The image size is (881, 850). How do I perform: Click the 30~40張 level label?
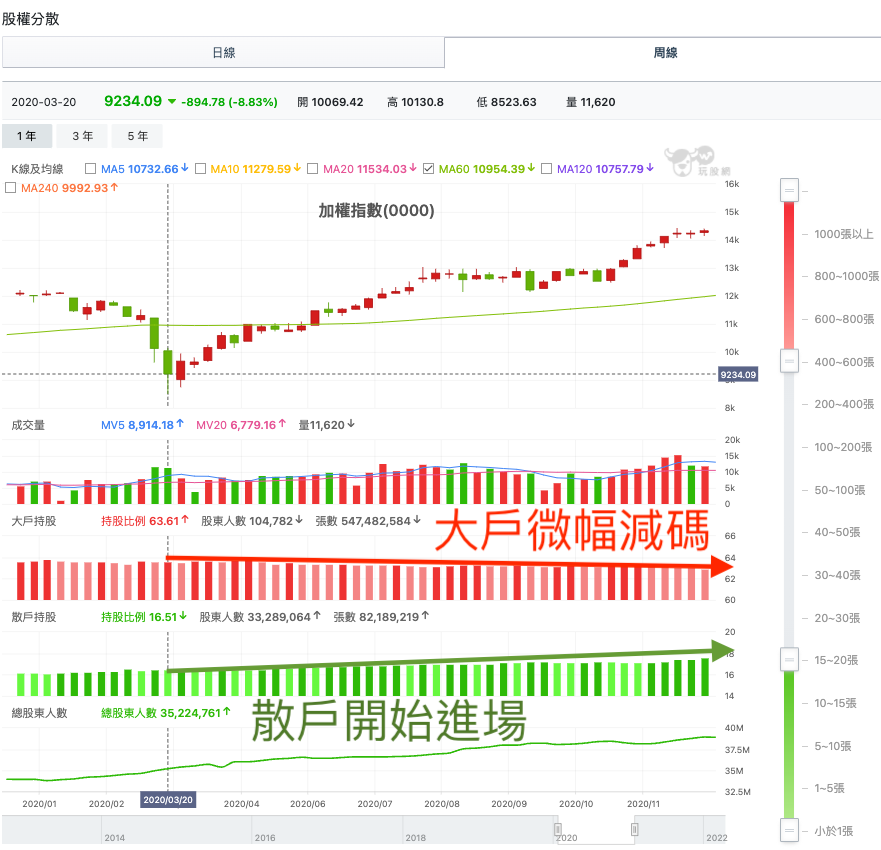click(837, 575)
